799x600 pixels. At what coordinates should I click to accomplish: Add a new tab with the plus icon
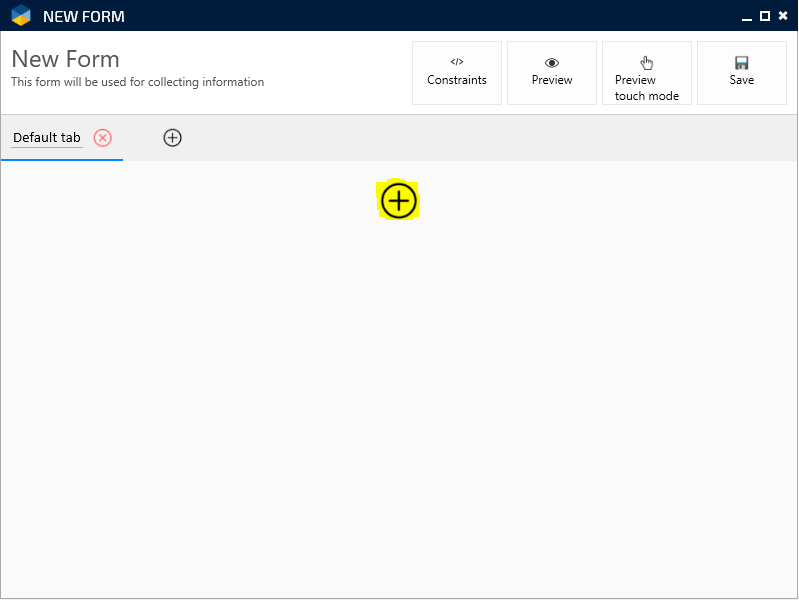(x=172, y=138)
